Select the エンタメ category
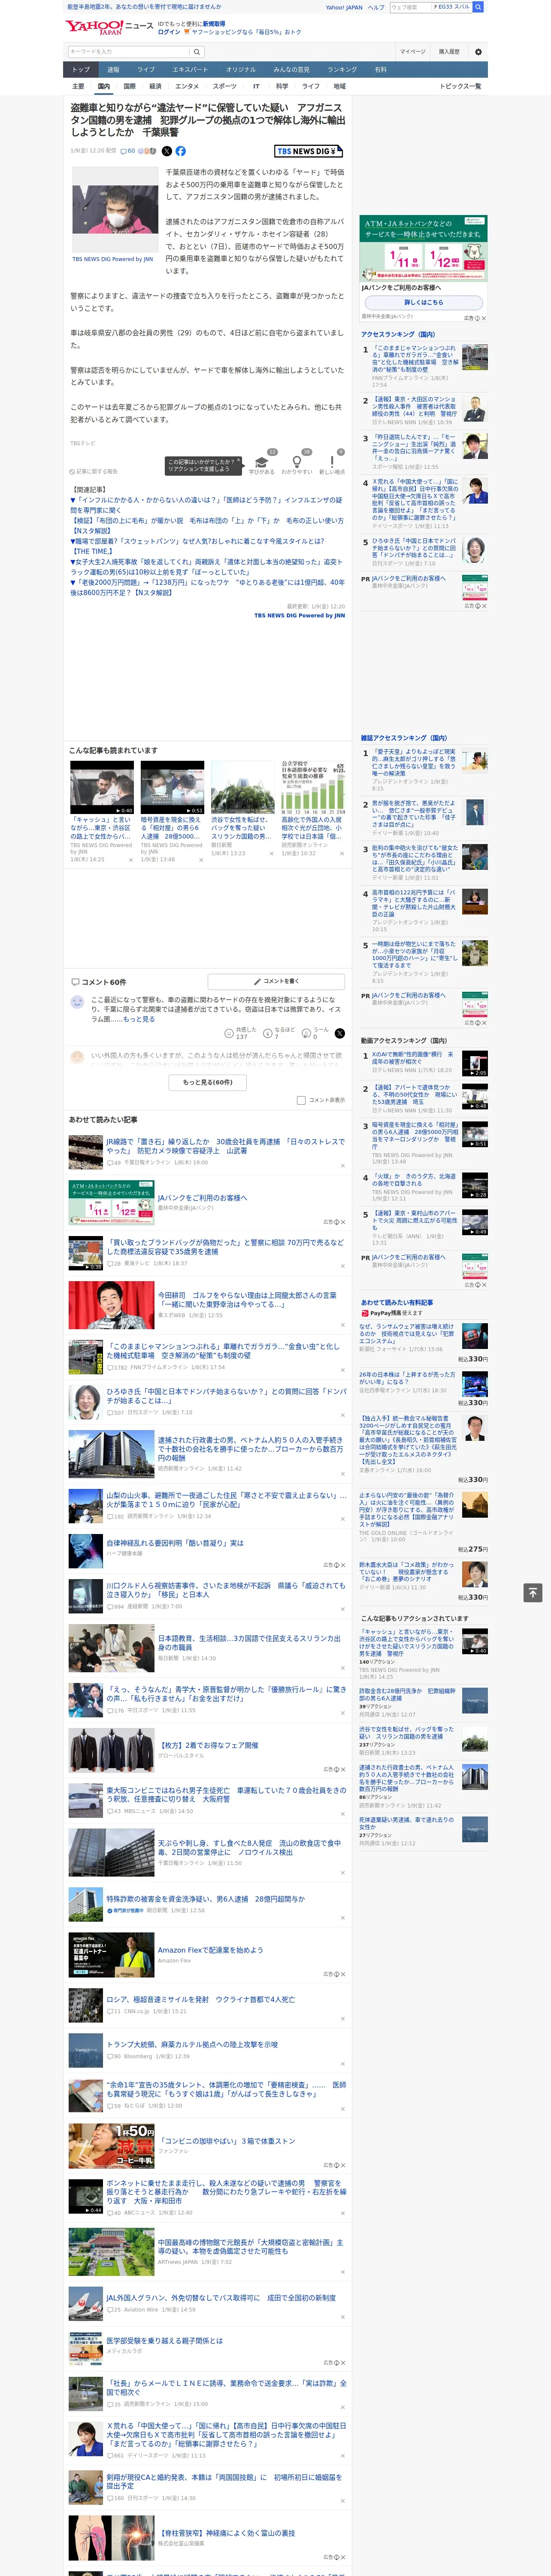551x2576 pixels. [187, 86]
